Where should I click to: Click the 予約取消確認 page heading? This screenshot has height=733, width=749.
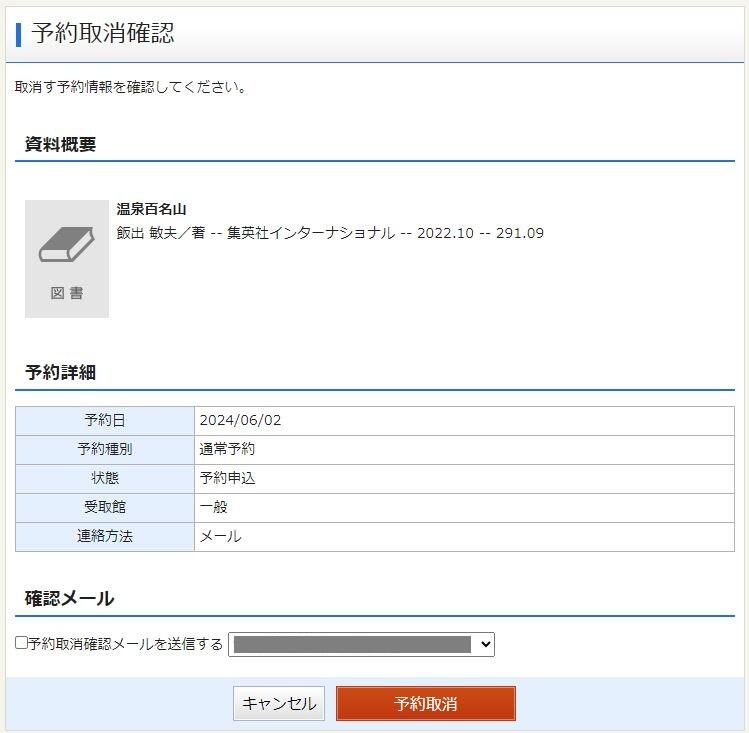click(103, 33)
